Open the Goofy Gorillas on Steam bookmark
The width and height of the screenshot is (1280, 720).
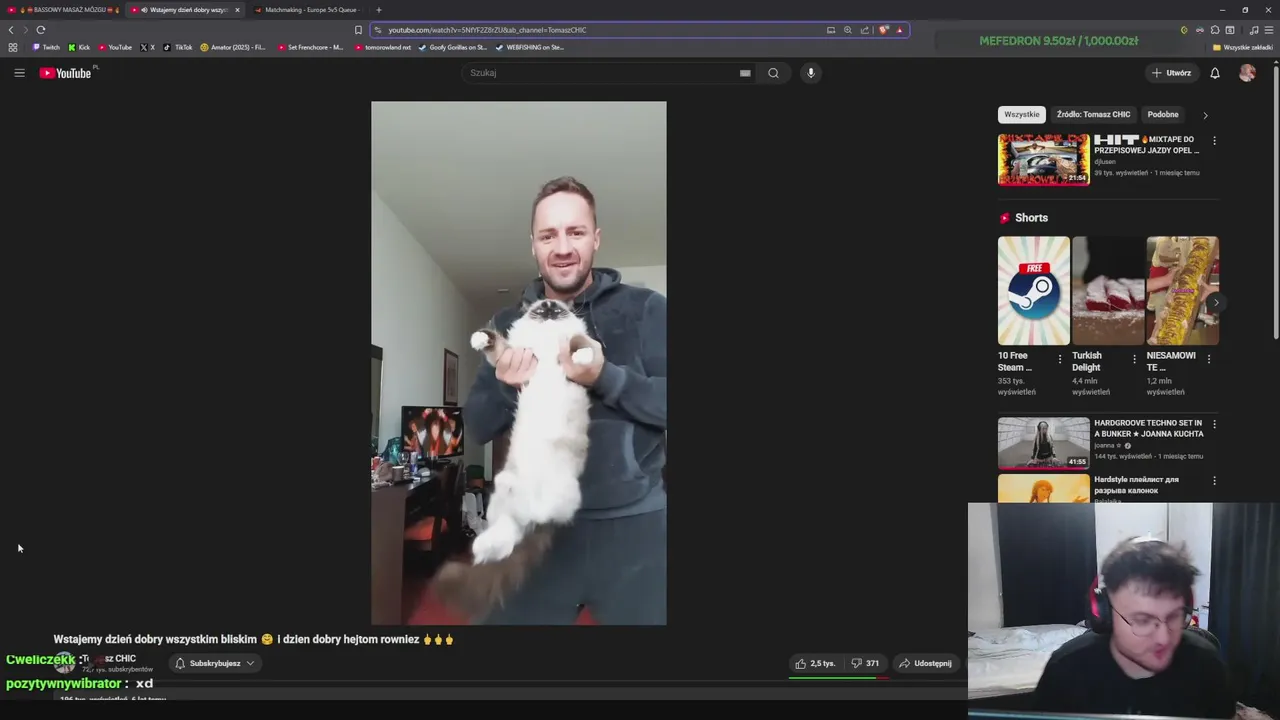pyautogui.click(x=453, y=47)
